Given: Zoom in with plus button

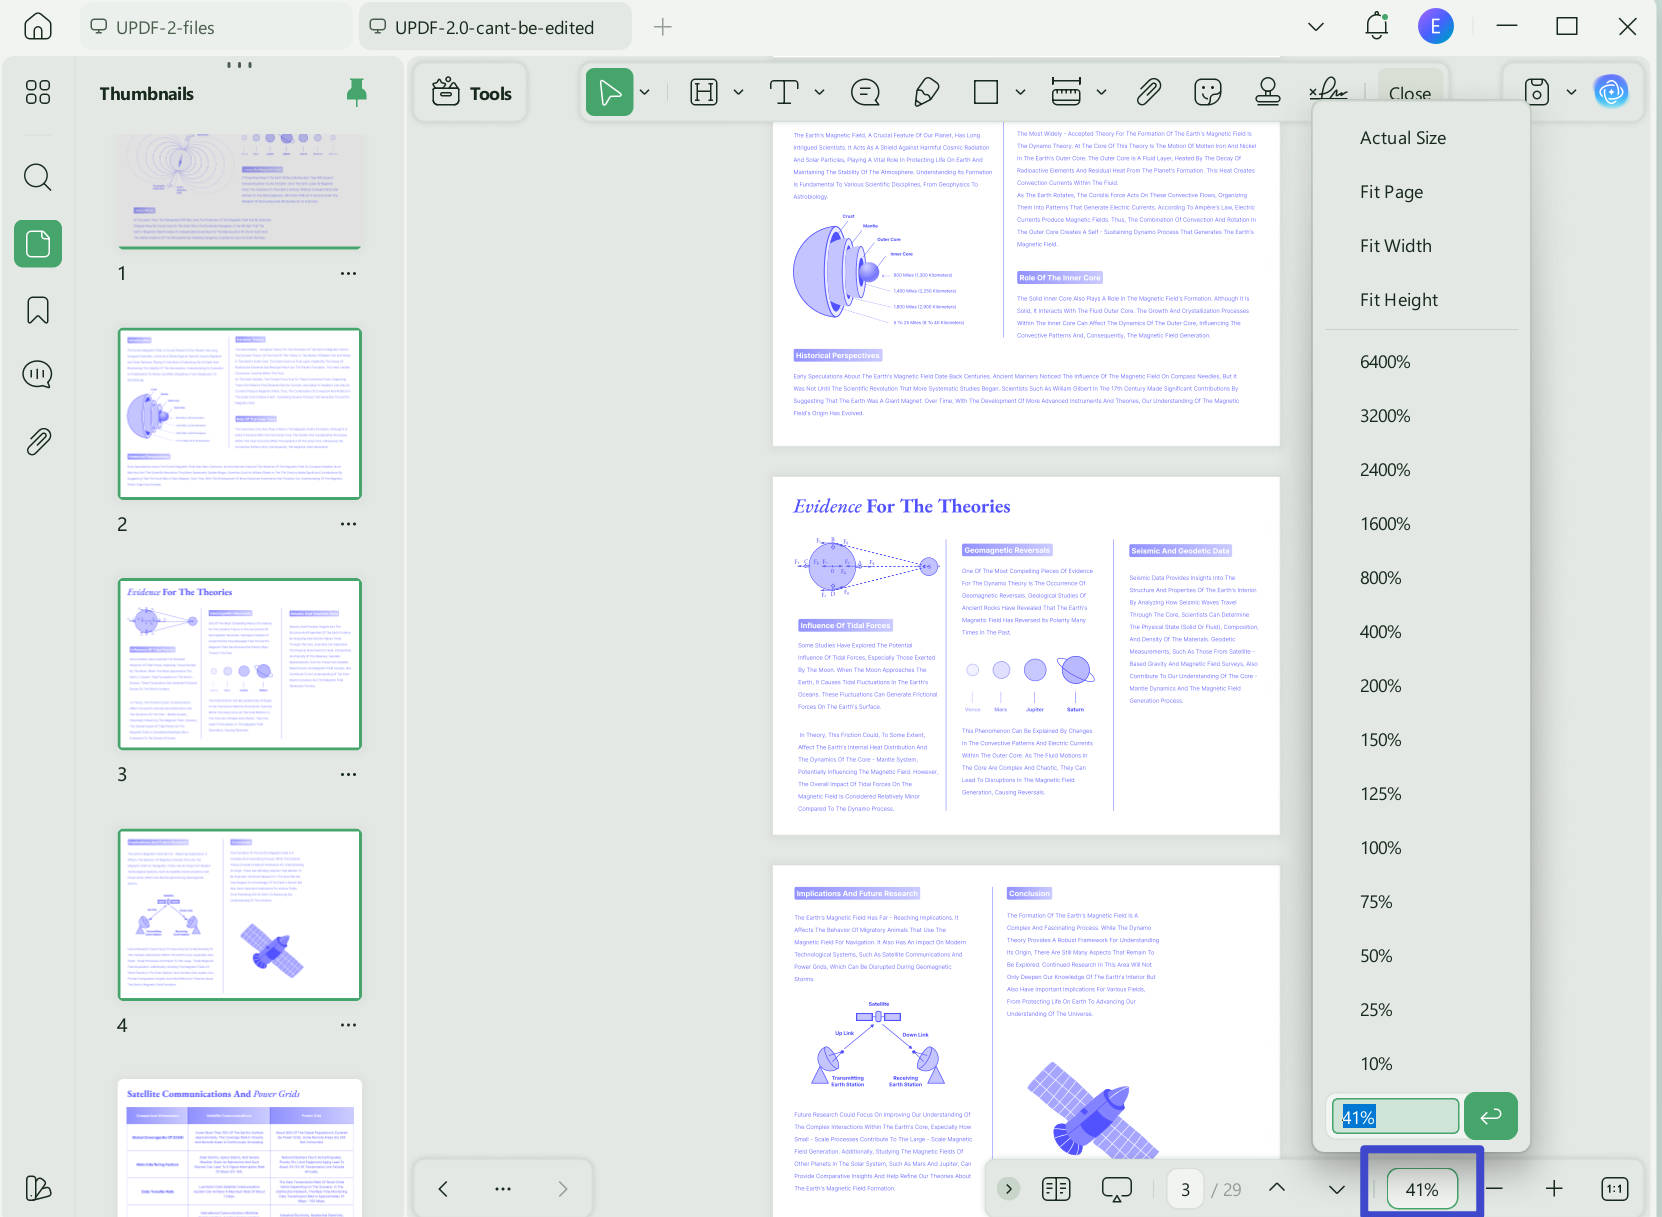Looking at the screenshot, I should coord(1554,1188).
